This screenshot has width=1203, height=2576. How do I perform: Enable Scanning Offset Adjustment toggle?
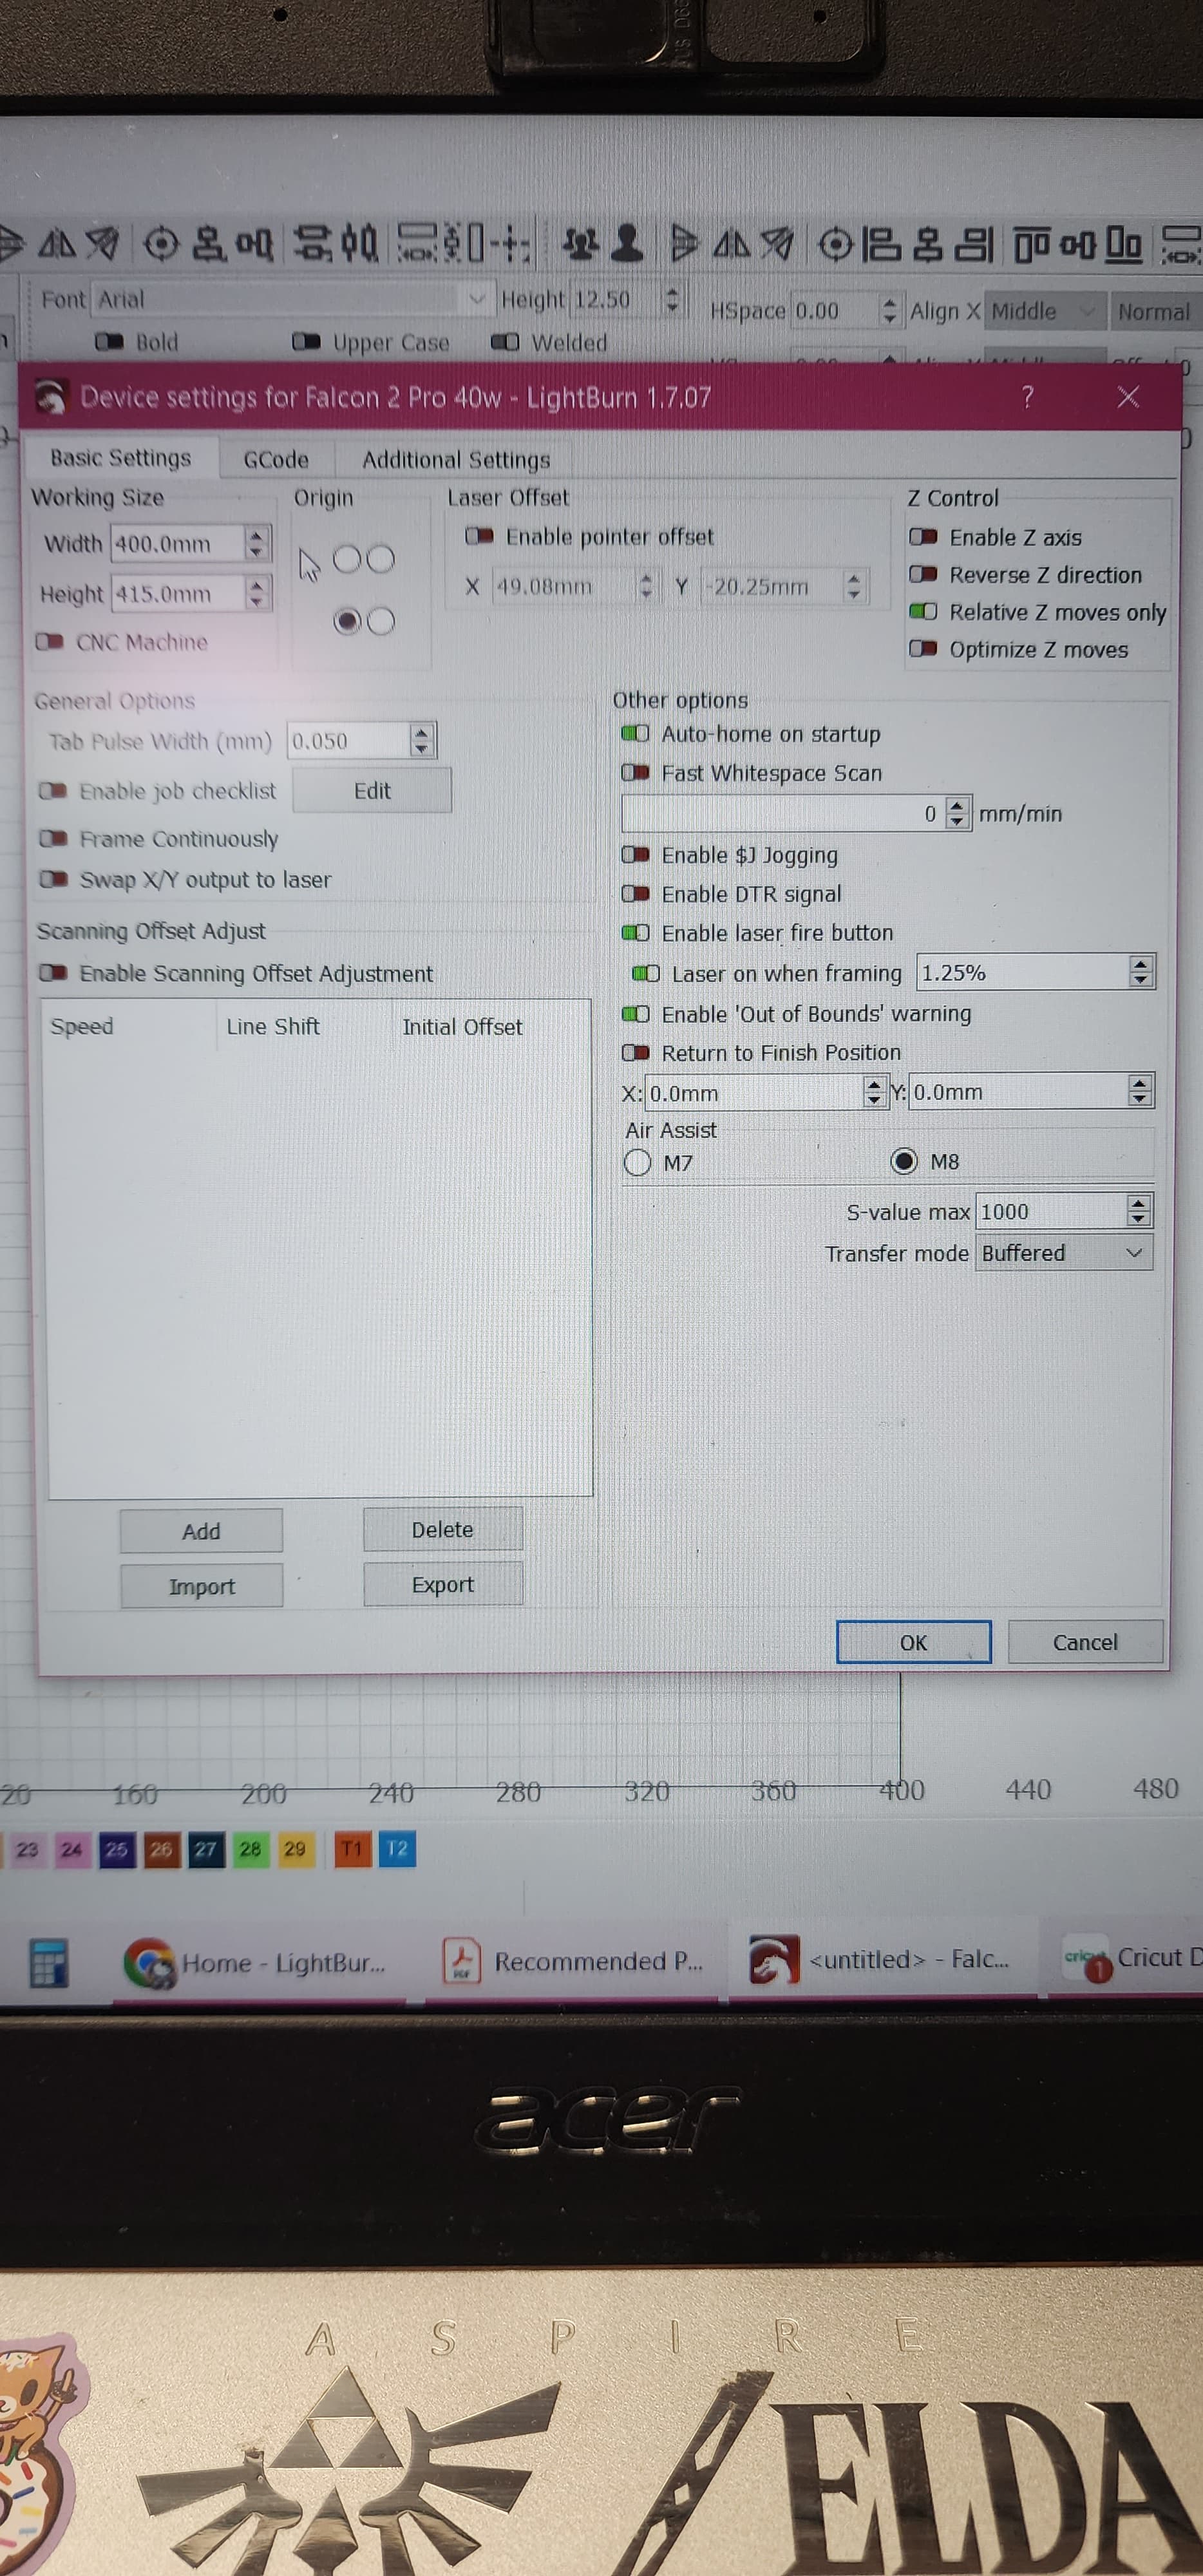(x=53, y=973)
